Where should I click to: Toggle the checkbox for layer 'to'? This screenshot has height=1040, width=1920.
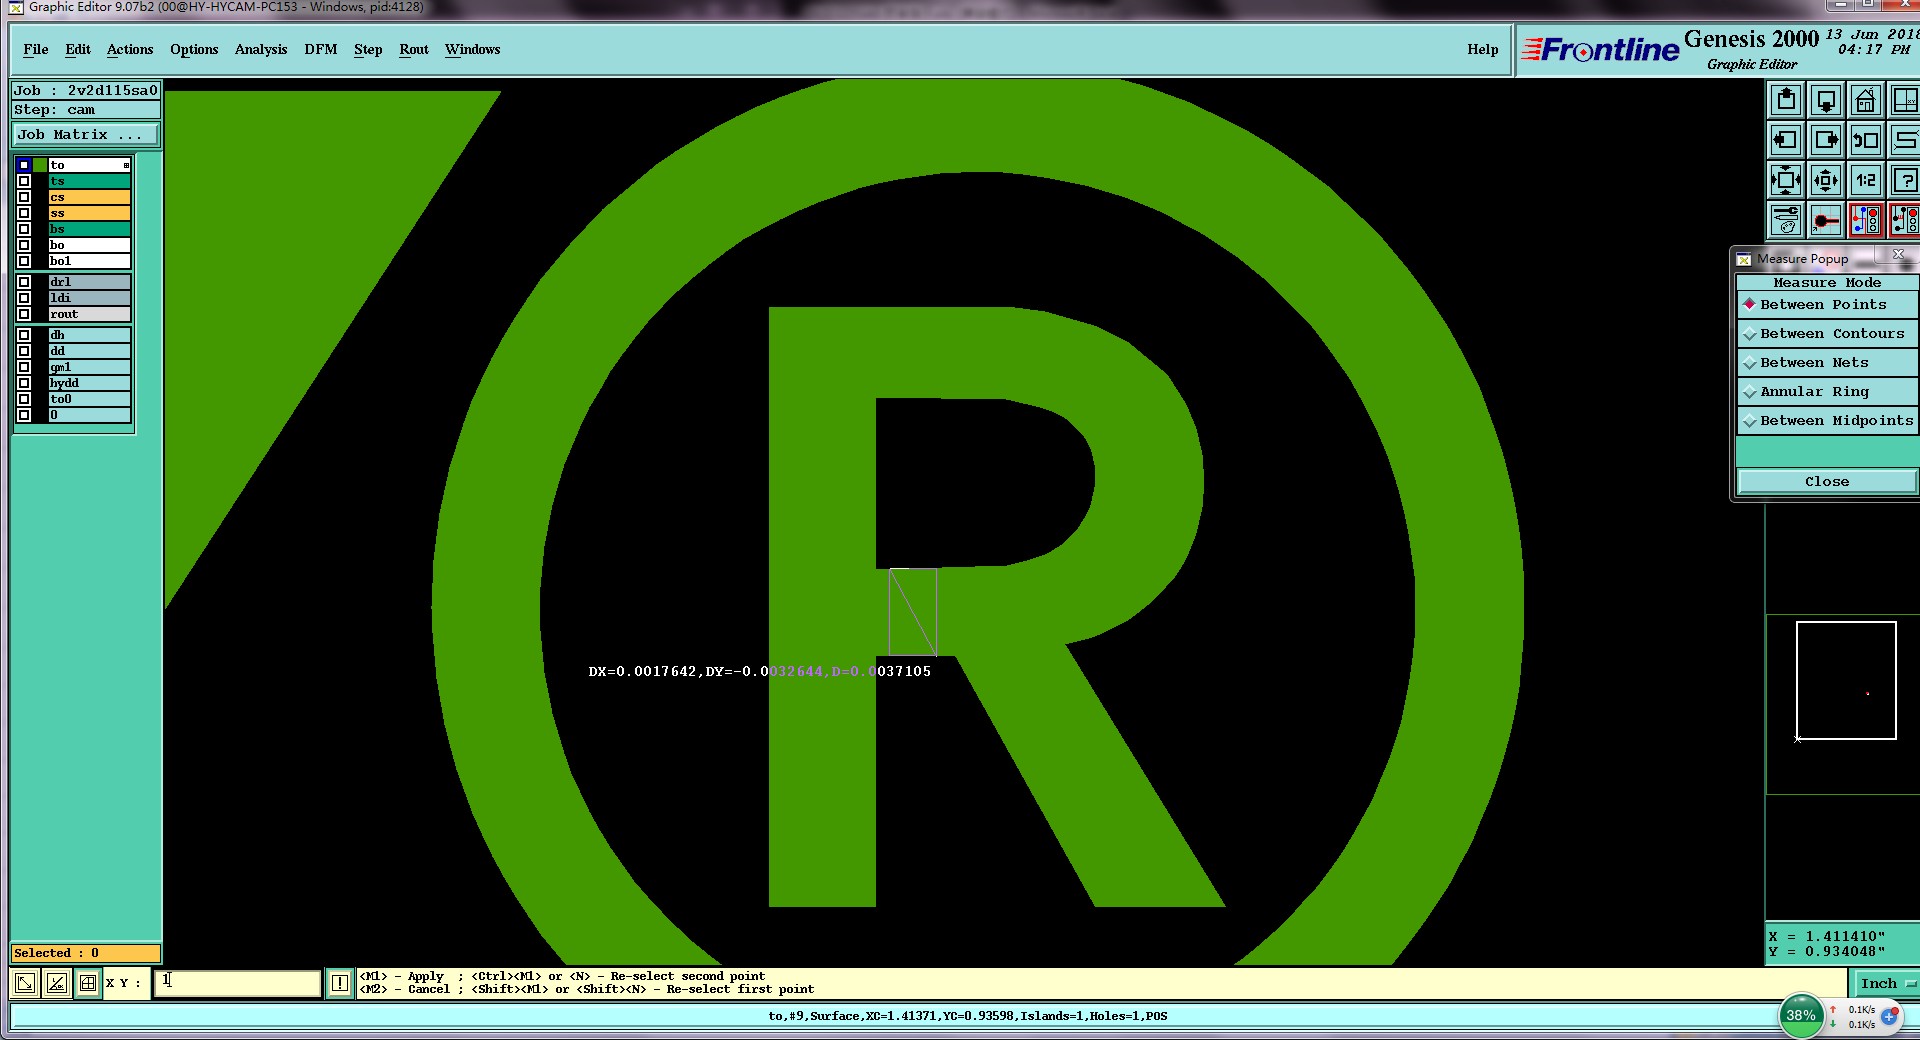click(x=24, y=165)
